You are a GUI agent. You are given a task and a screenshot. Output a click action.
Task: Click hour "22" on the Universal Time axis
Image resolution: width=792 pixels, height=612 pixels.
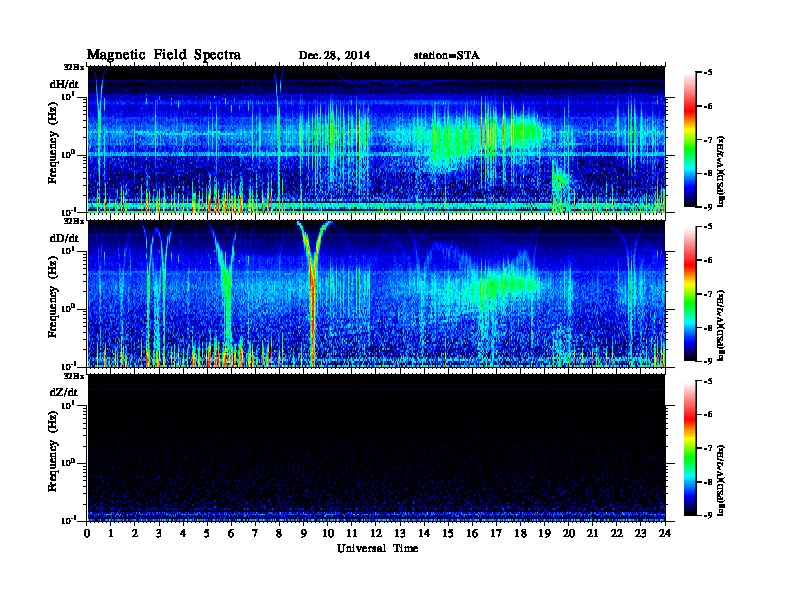[616, 534]
